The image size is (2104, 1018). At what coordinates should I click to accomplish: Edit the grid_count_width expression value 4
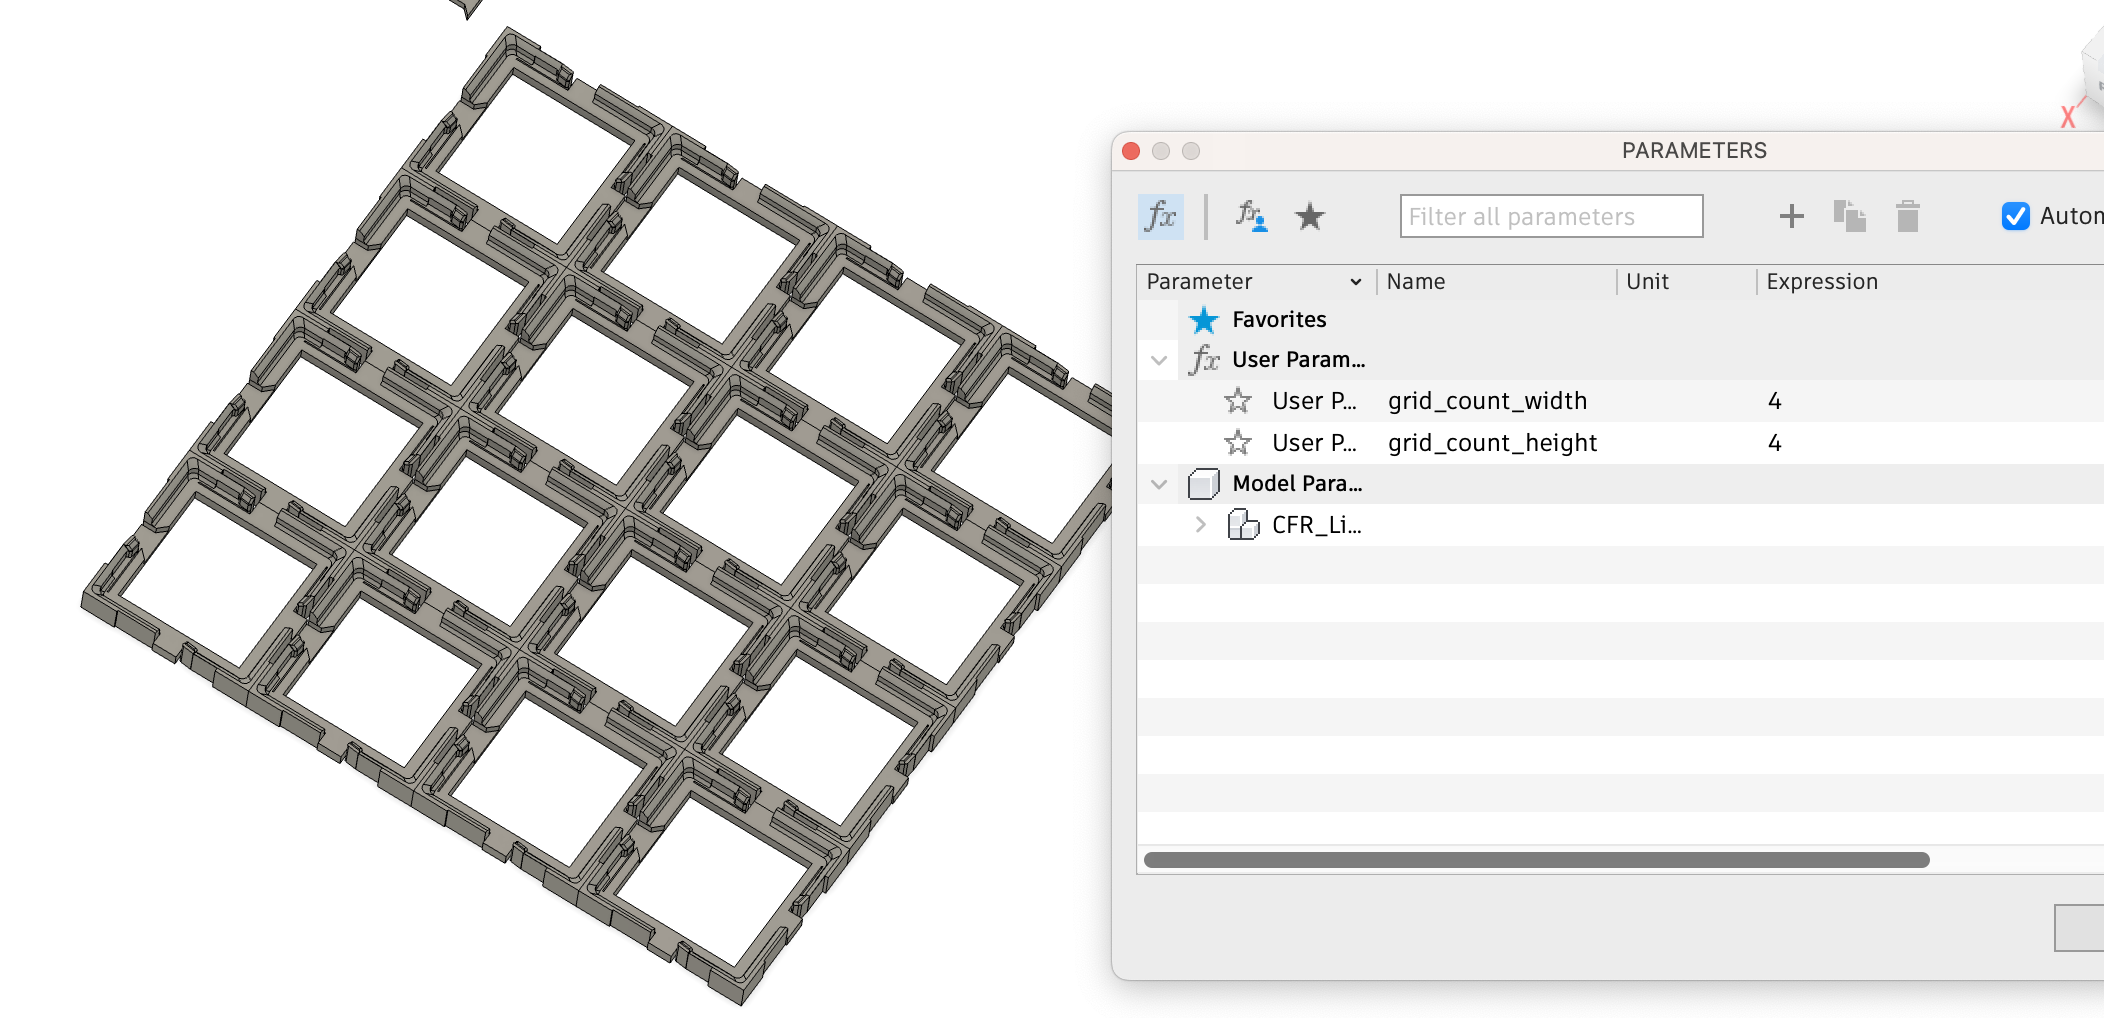coord(1775,401)
